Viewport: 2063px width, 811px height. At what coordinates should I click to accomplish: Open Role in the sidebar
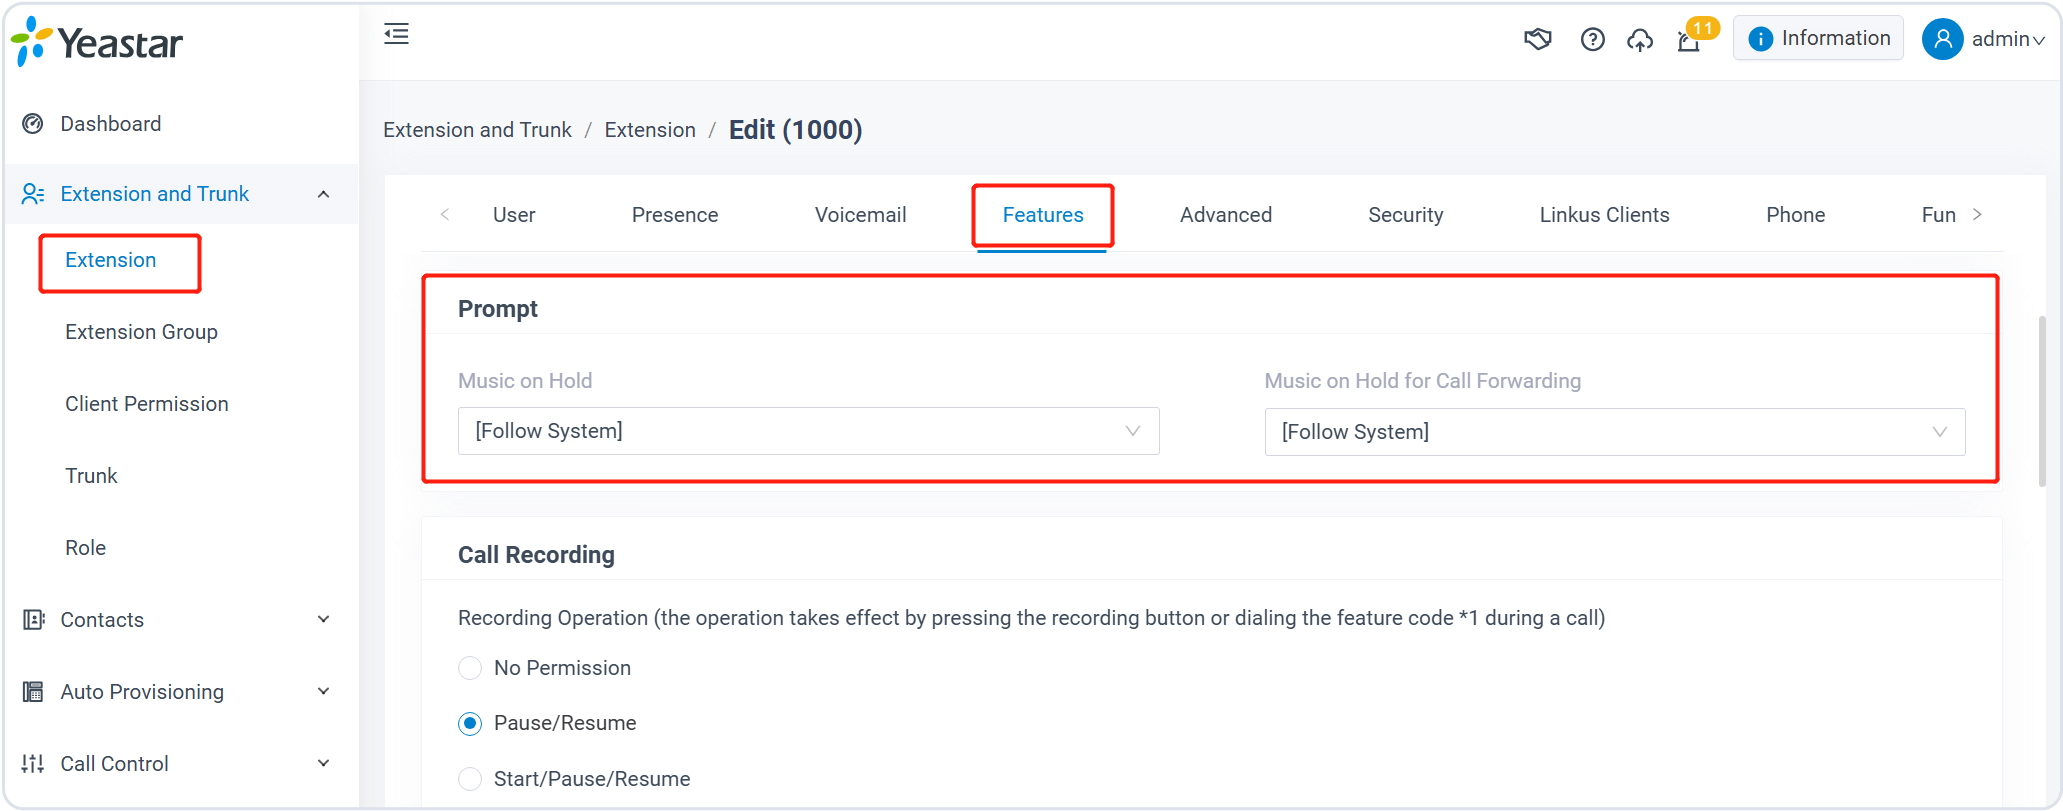[85, 548]
